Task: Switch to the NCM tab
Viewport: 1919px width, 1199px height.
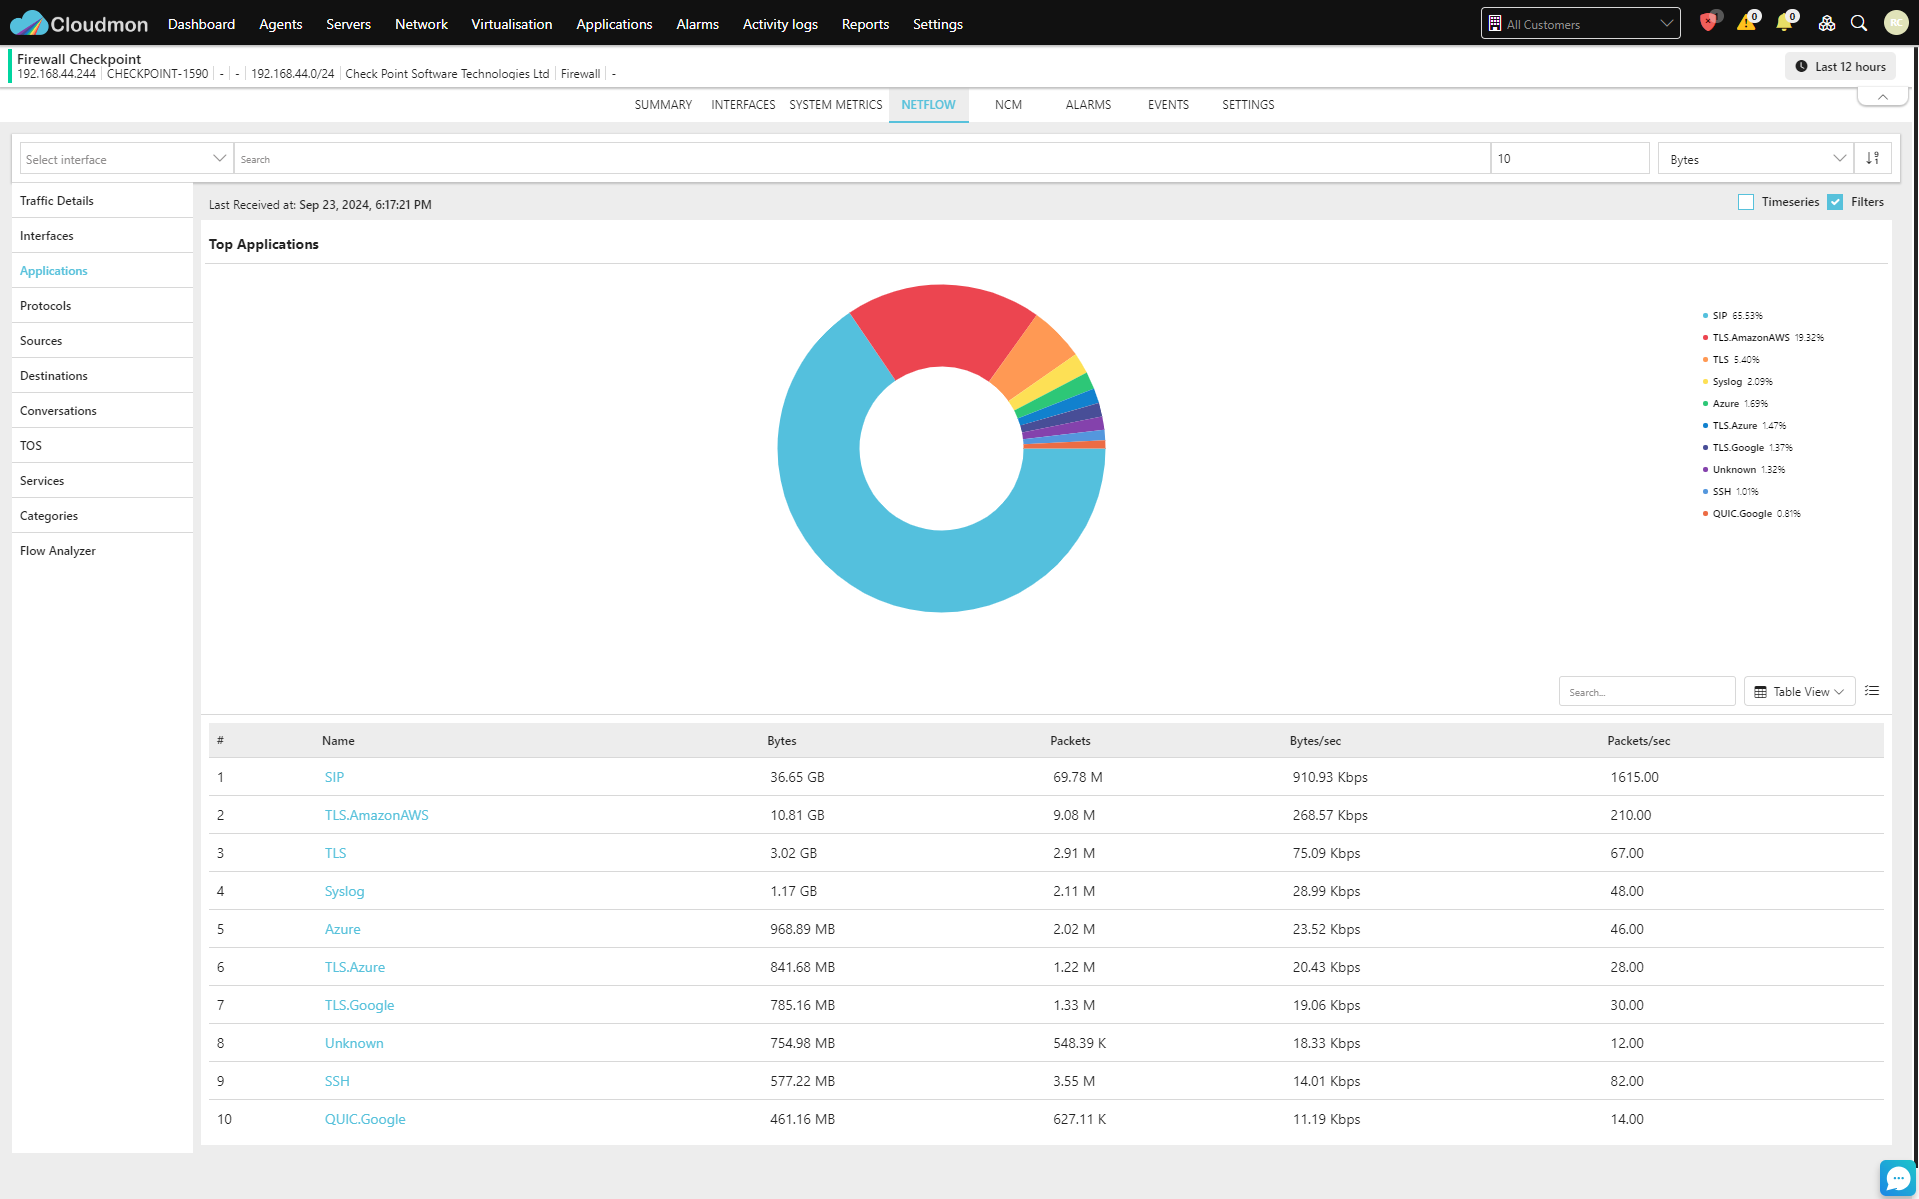Action: coord(1008,104)
